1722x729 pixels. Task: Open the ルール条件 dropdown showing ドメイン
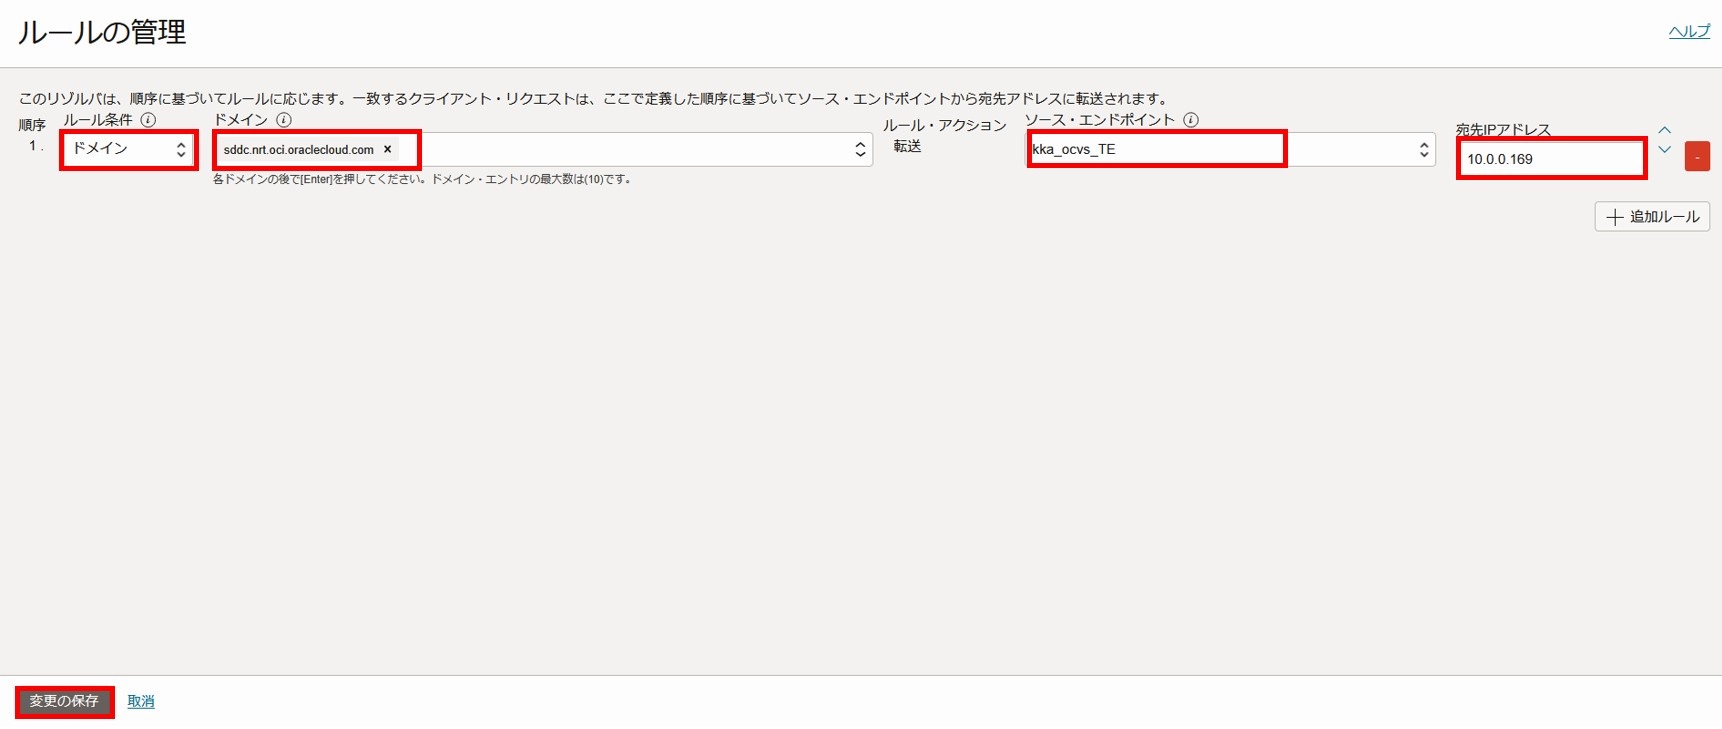[128, 149]
